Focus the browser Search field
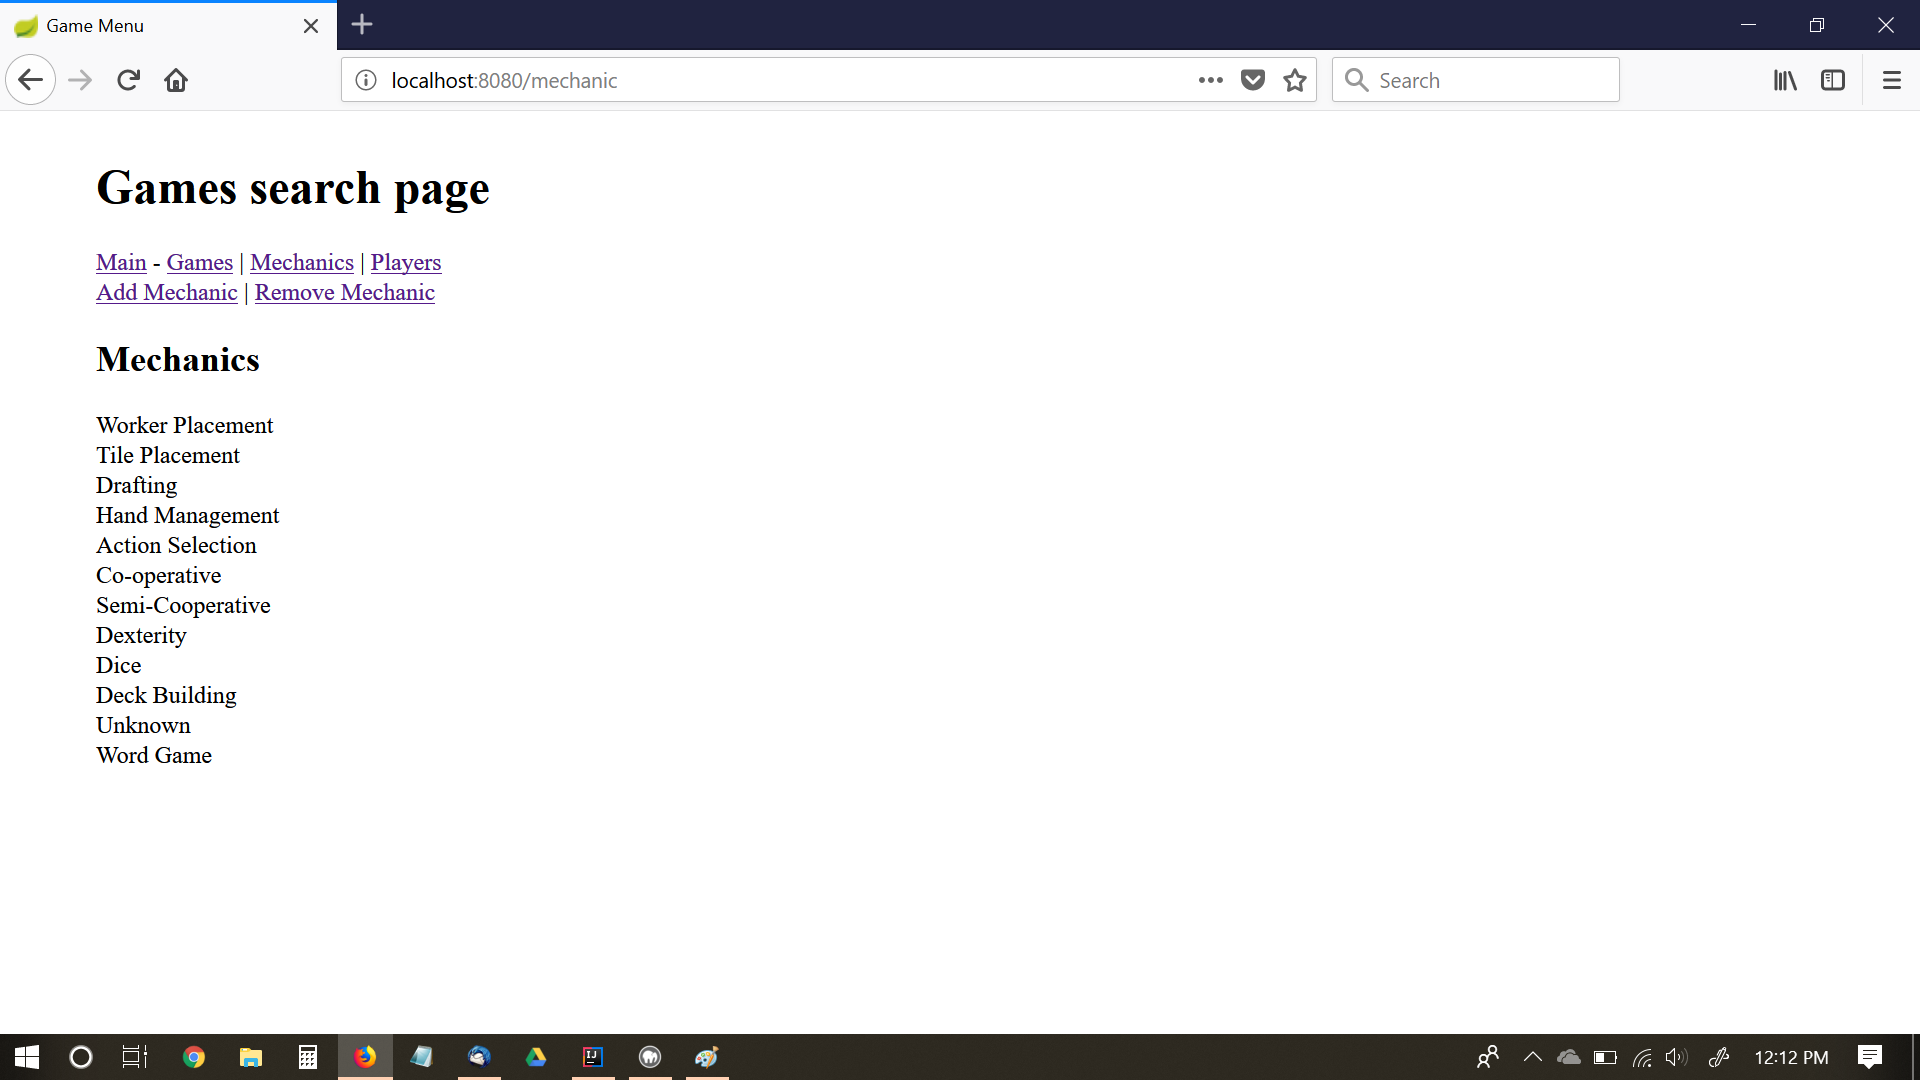This screenshot has height=1080, width=1920. pos(1490,80)
